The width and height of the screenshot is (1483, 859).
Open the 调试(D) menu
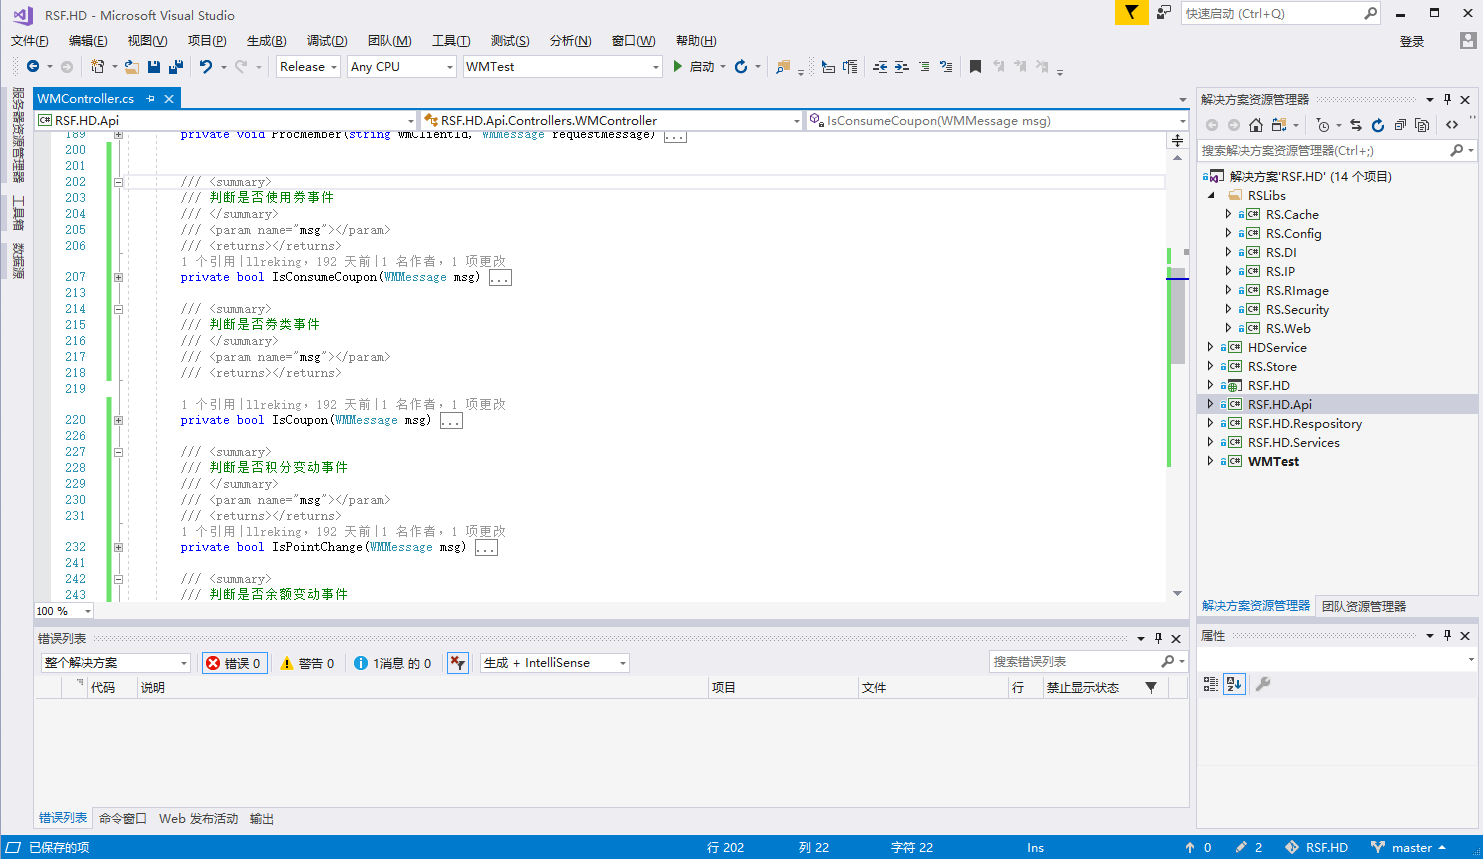(326, 41)
